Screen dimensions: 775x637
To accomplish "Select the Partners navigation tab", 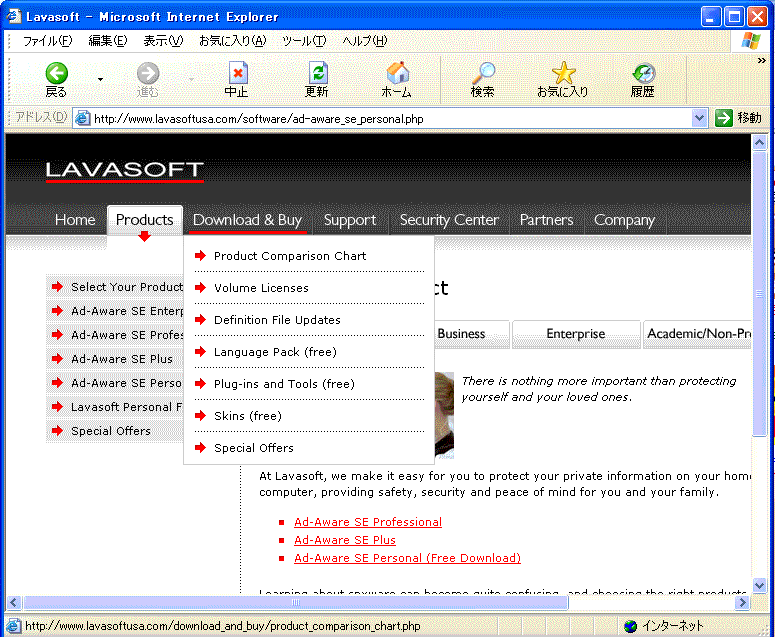I will [546, 220].
